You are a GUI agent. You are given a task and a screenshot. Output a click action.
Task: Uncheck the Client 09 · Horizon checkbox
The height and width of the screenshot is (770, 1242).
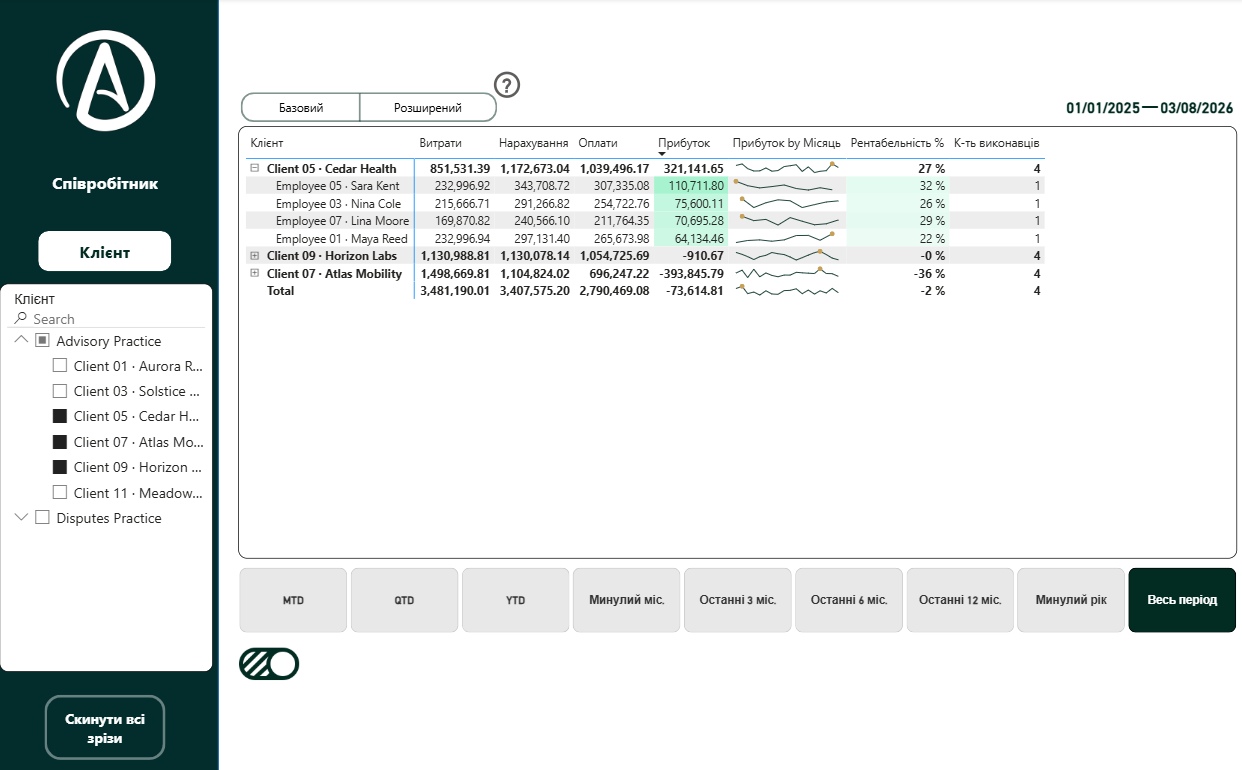click(x=60, y=467)
